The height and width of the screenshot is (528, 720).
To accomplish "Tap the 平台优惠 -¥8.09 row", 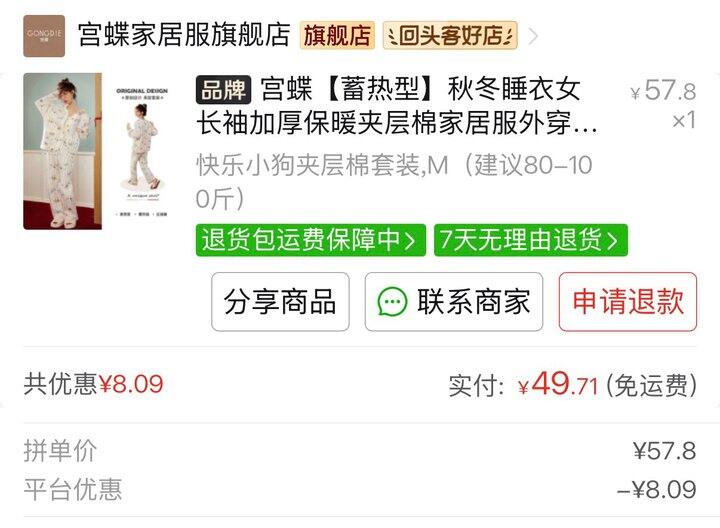I will pyautogui.click(x=360, y=489).
